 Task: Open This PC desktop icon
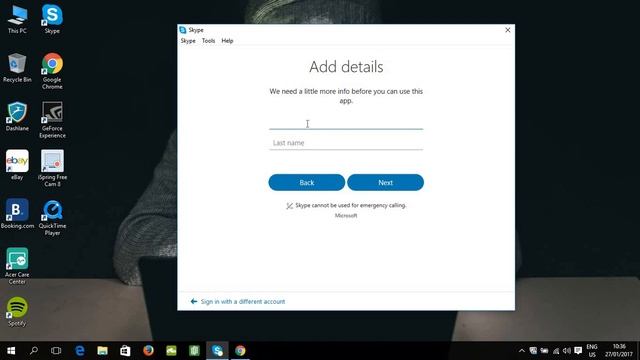point(17,19)
